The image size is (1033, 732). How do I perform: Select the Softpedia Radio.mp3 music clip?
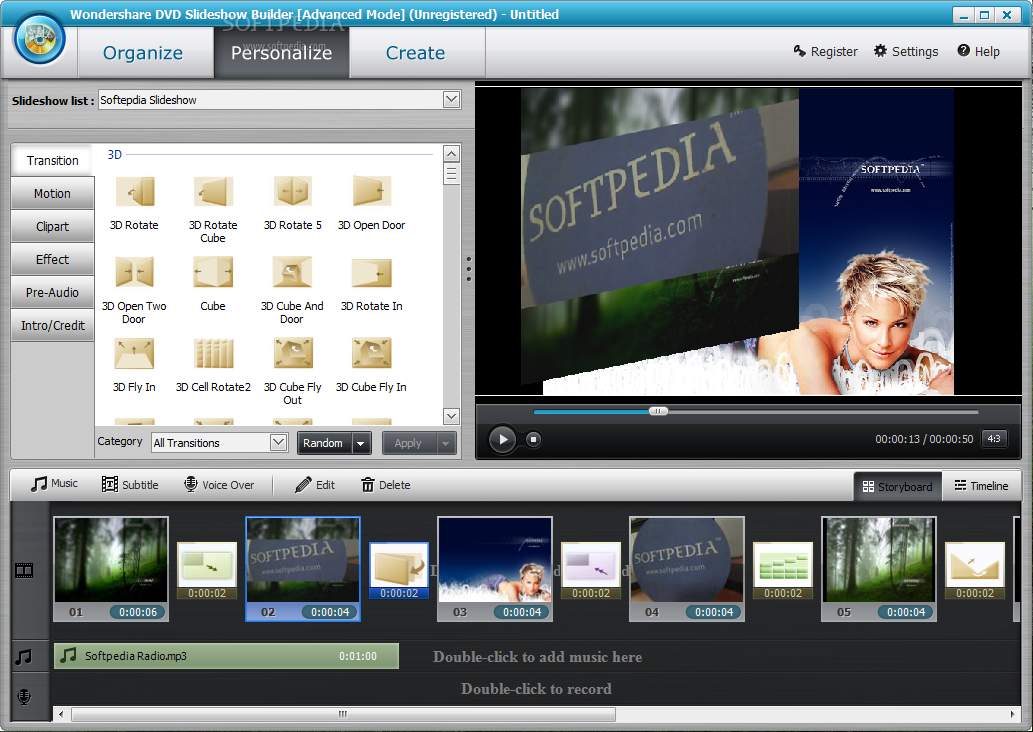point(226,656)
